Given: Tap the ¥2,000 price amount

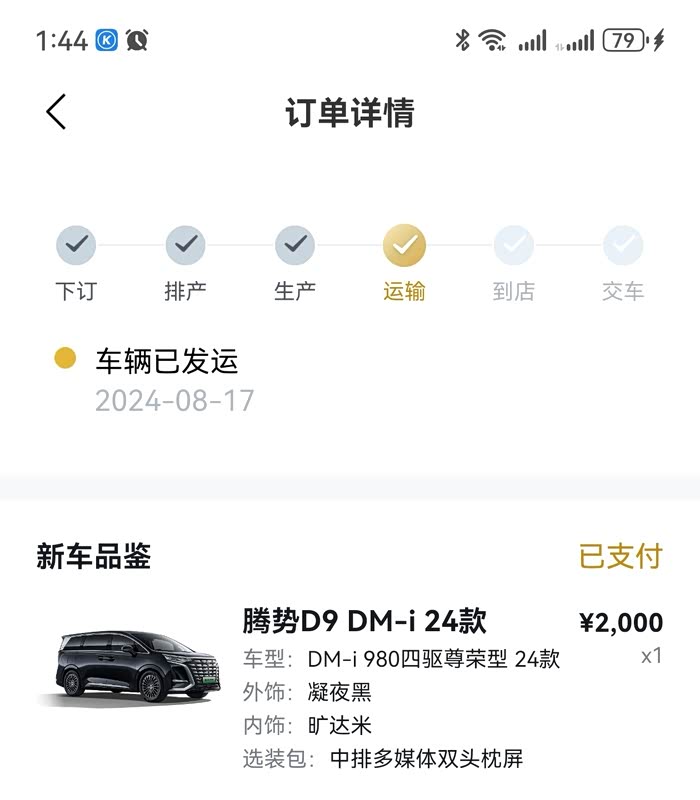Looking at the screenshot, I should tap(621, 622).
